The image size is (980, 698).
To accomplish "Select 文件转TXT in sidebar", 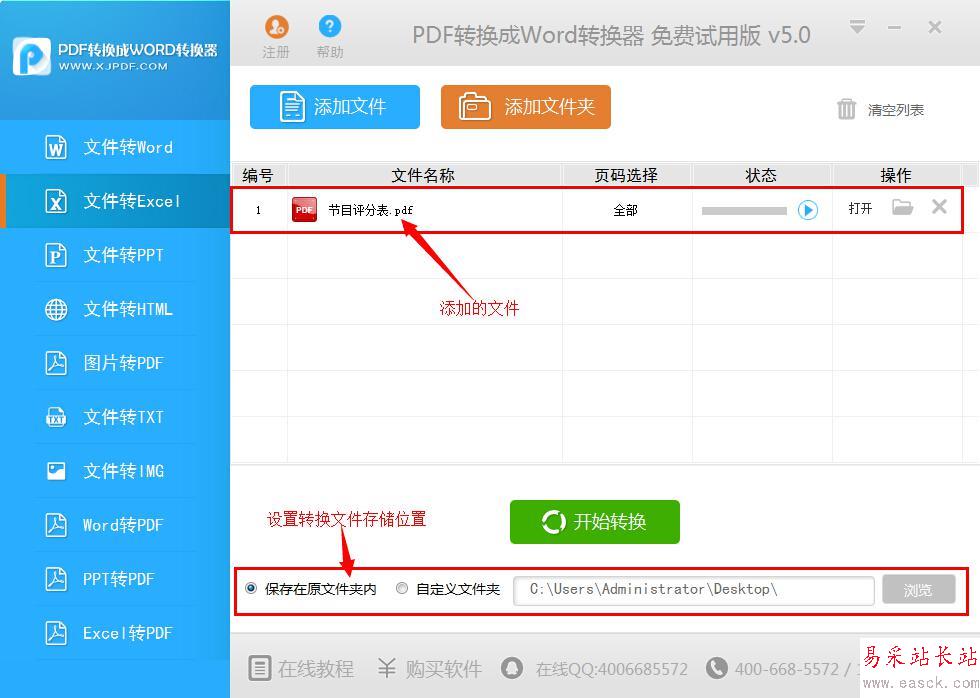I will tap(115, 417).
